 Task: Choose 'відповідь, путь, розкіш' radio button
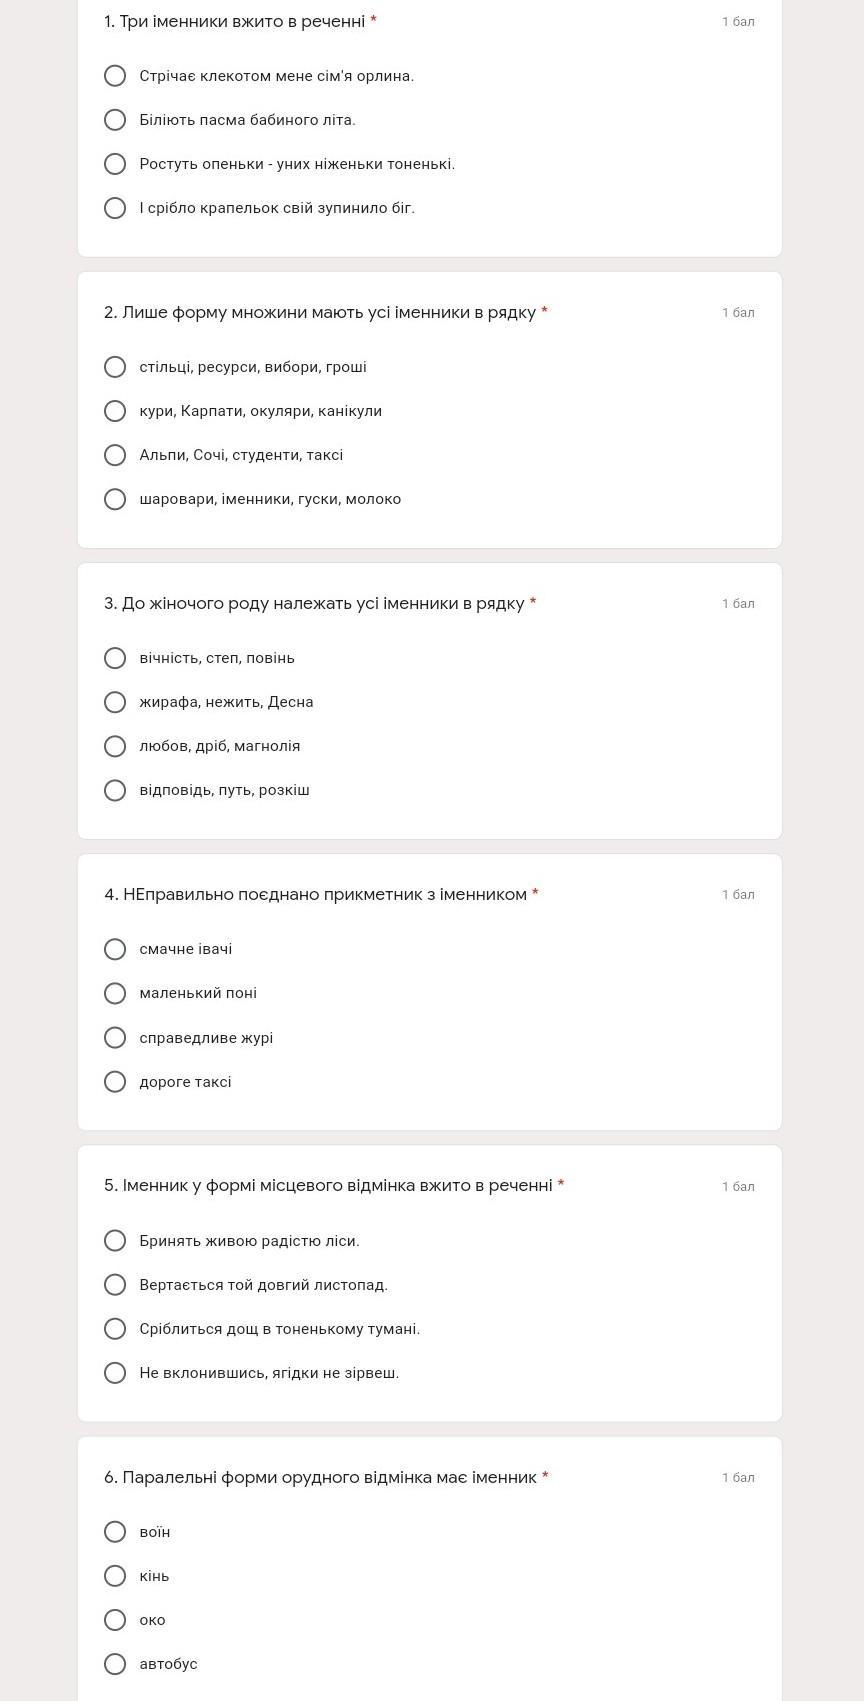(x=115, y=790)
